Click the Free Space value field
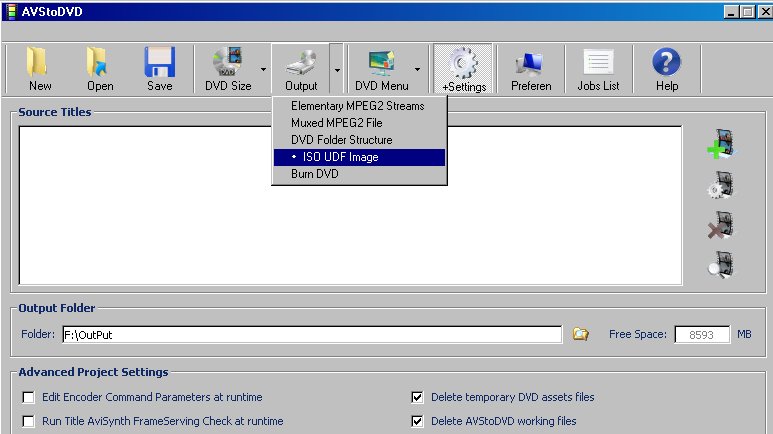The width and height of the screenshot is (773, 434). pos(702,334)
